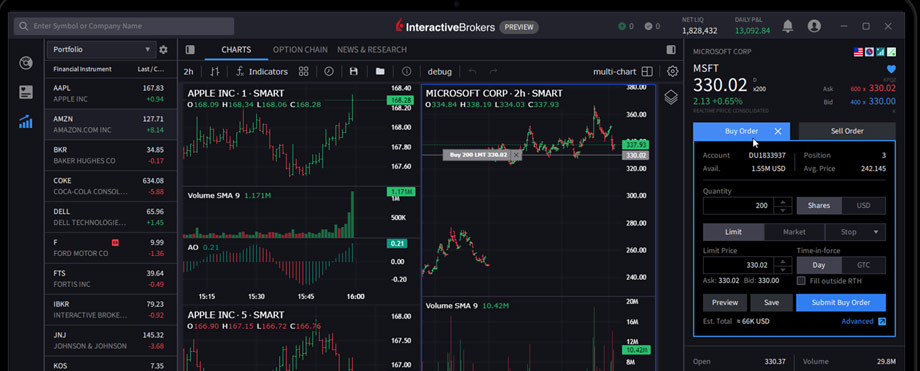Switch to the NEWS & RESEARCH tab
Viewport: 920px width, 371px height.
click(x=371, y=50)
